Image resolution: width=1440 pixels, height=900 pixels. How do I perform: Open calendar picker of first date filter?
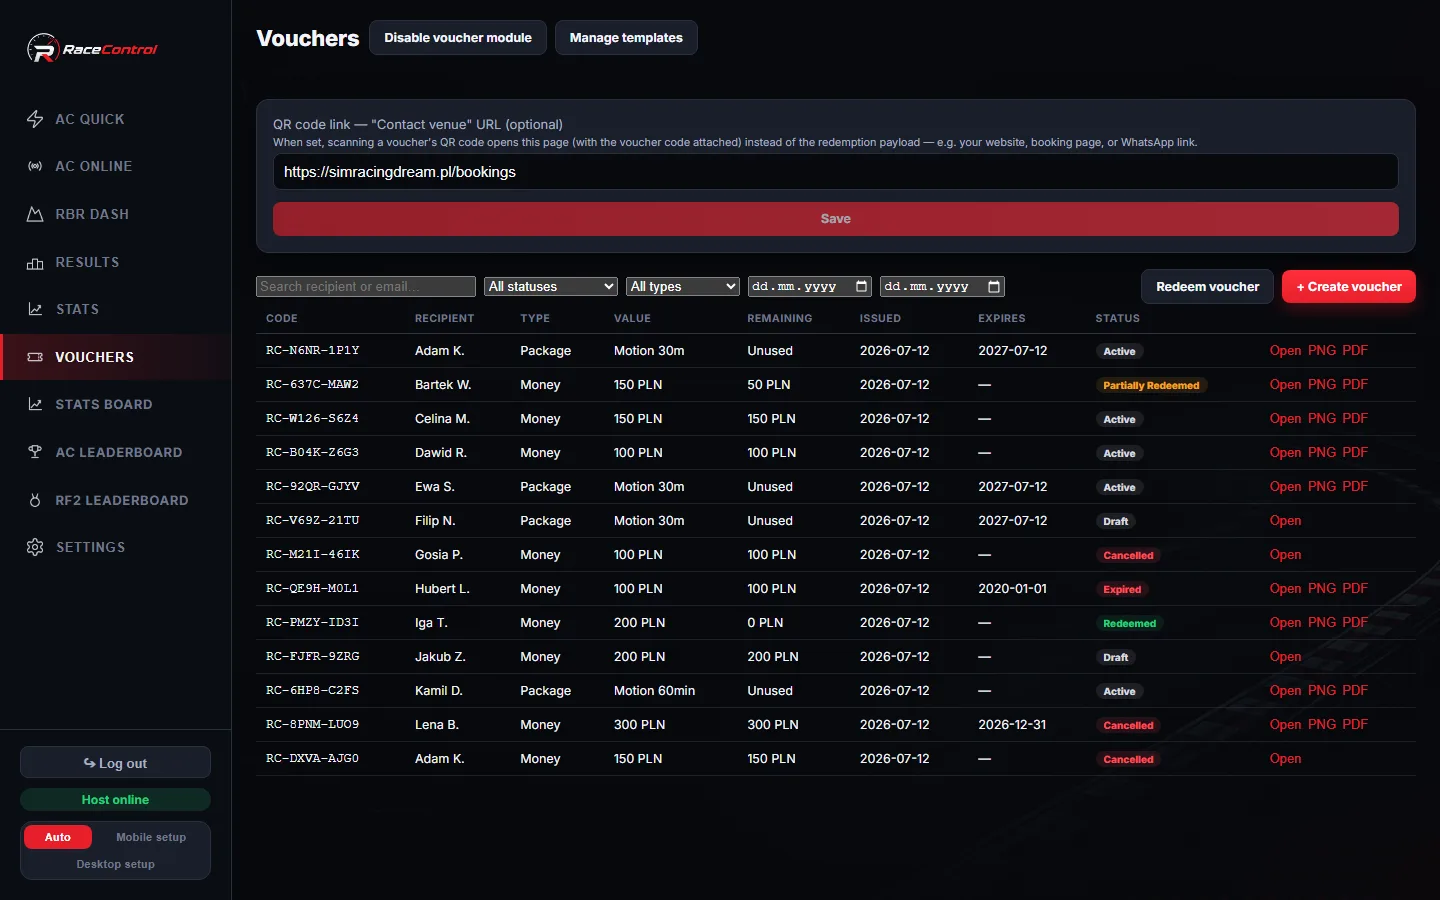pos(861,286)
